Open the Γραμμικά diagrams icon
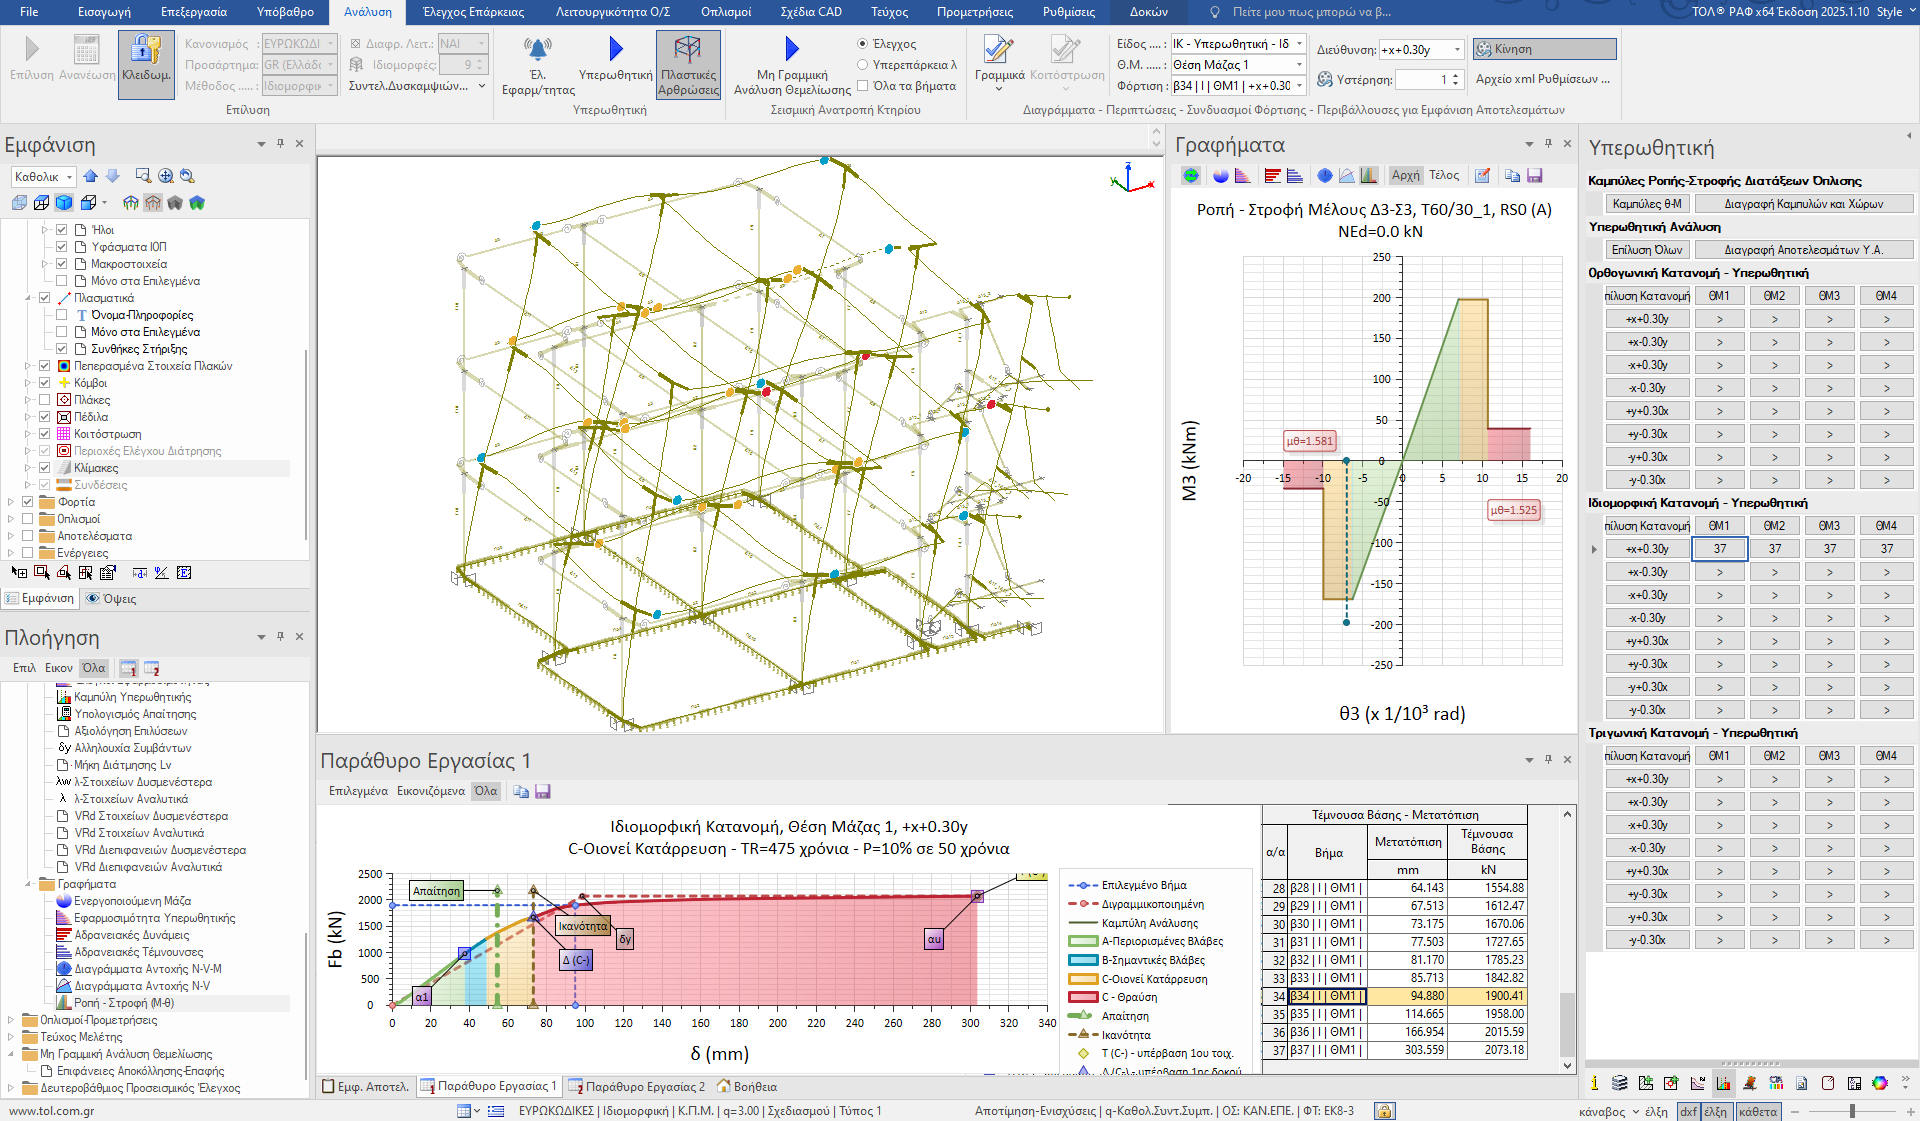The image size is (1920, 1121). [998, 50]
